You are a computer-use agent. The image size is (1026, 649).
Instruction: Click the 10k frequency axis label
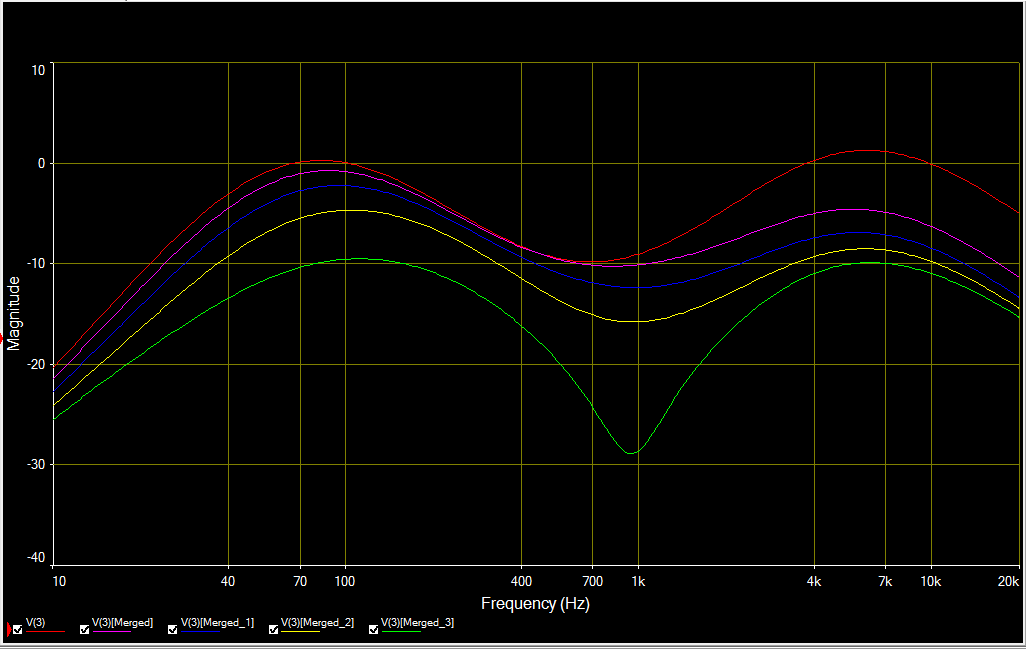(930, 581)
